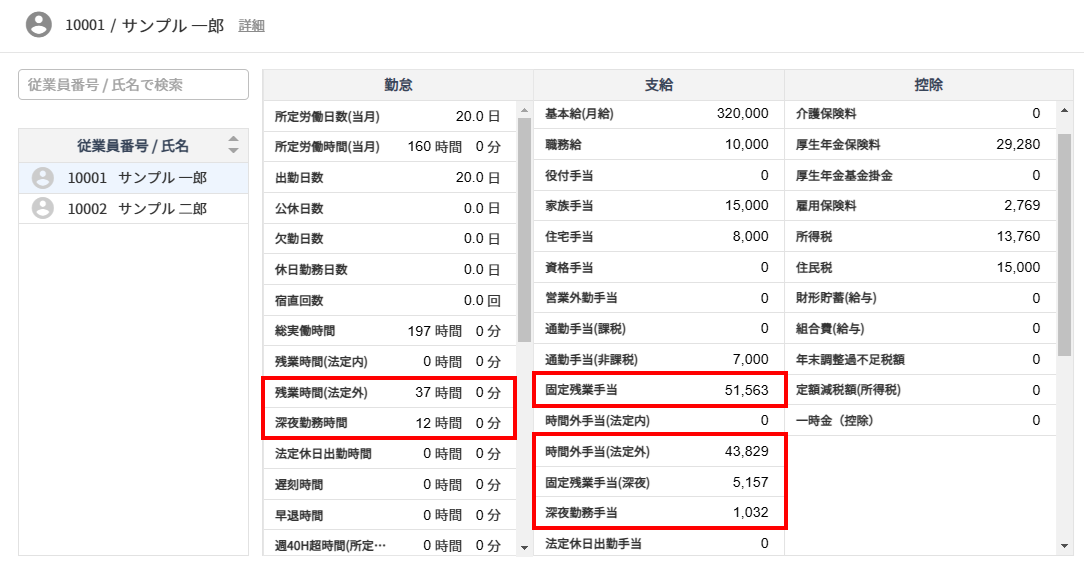Click the 固定残業手当 value 51,563

(747, 390)
